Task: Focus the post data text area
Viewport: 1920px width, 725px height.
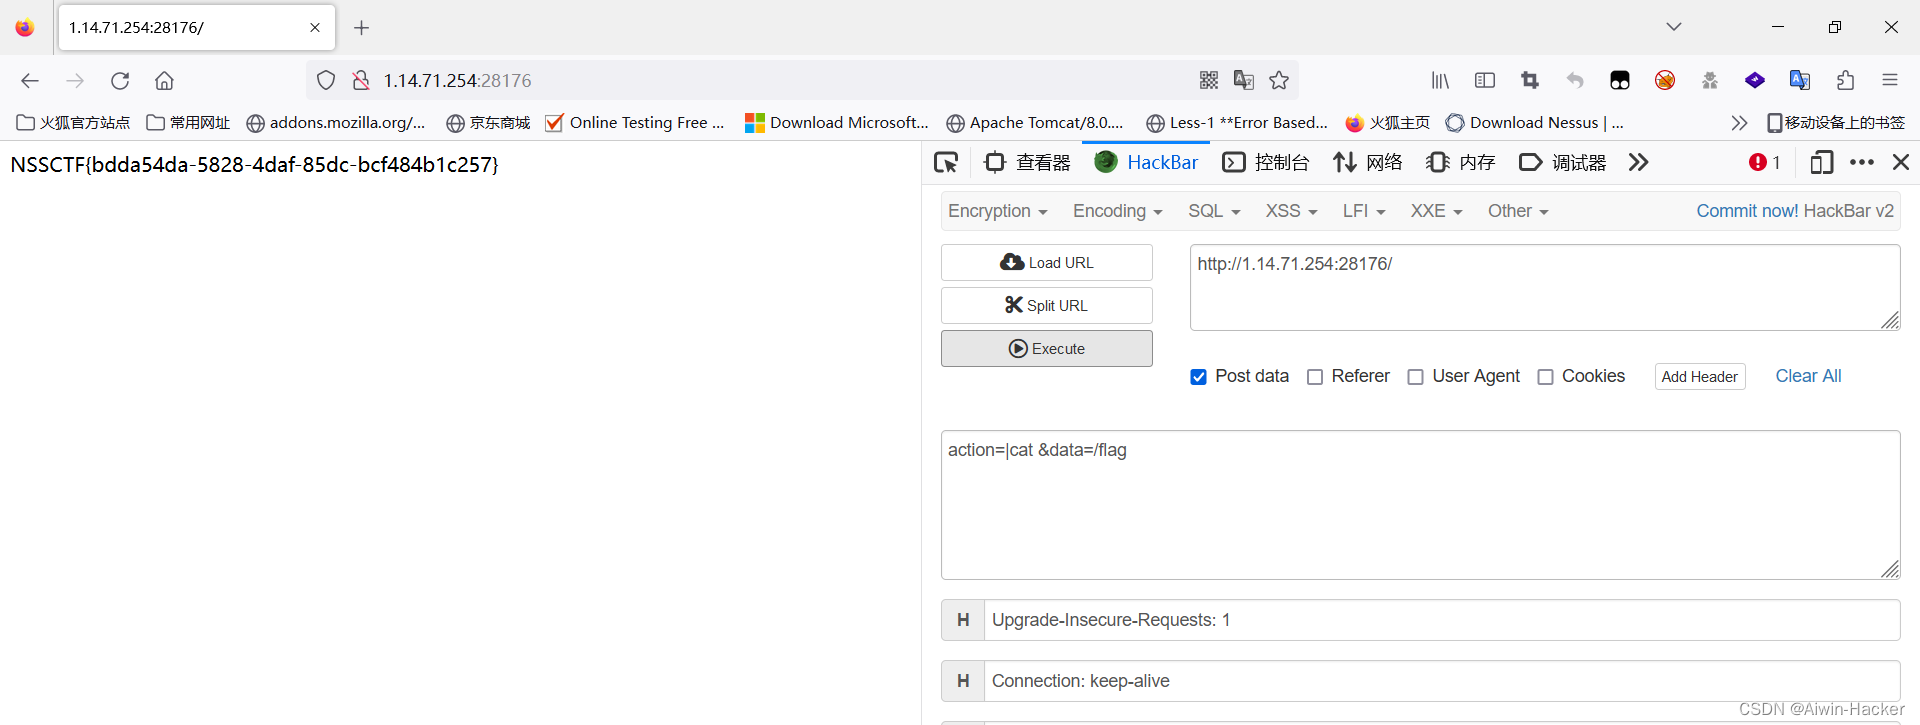Action: pyautogui.click(x=1420, y=505)
